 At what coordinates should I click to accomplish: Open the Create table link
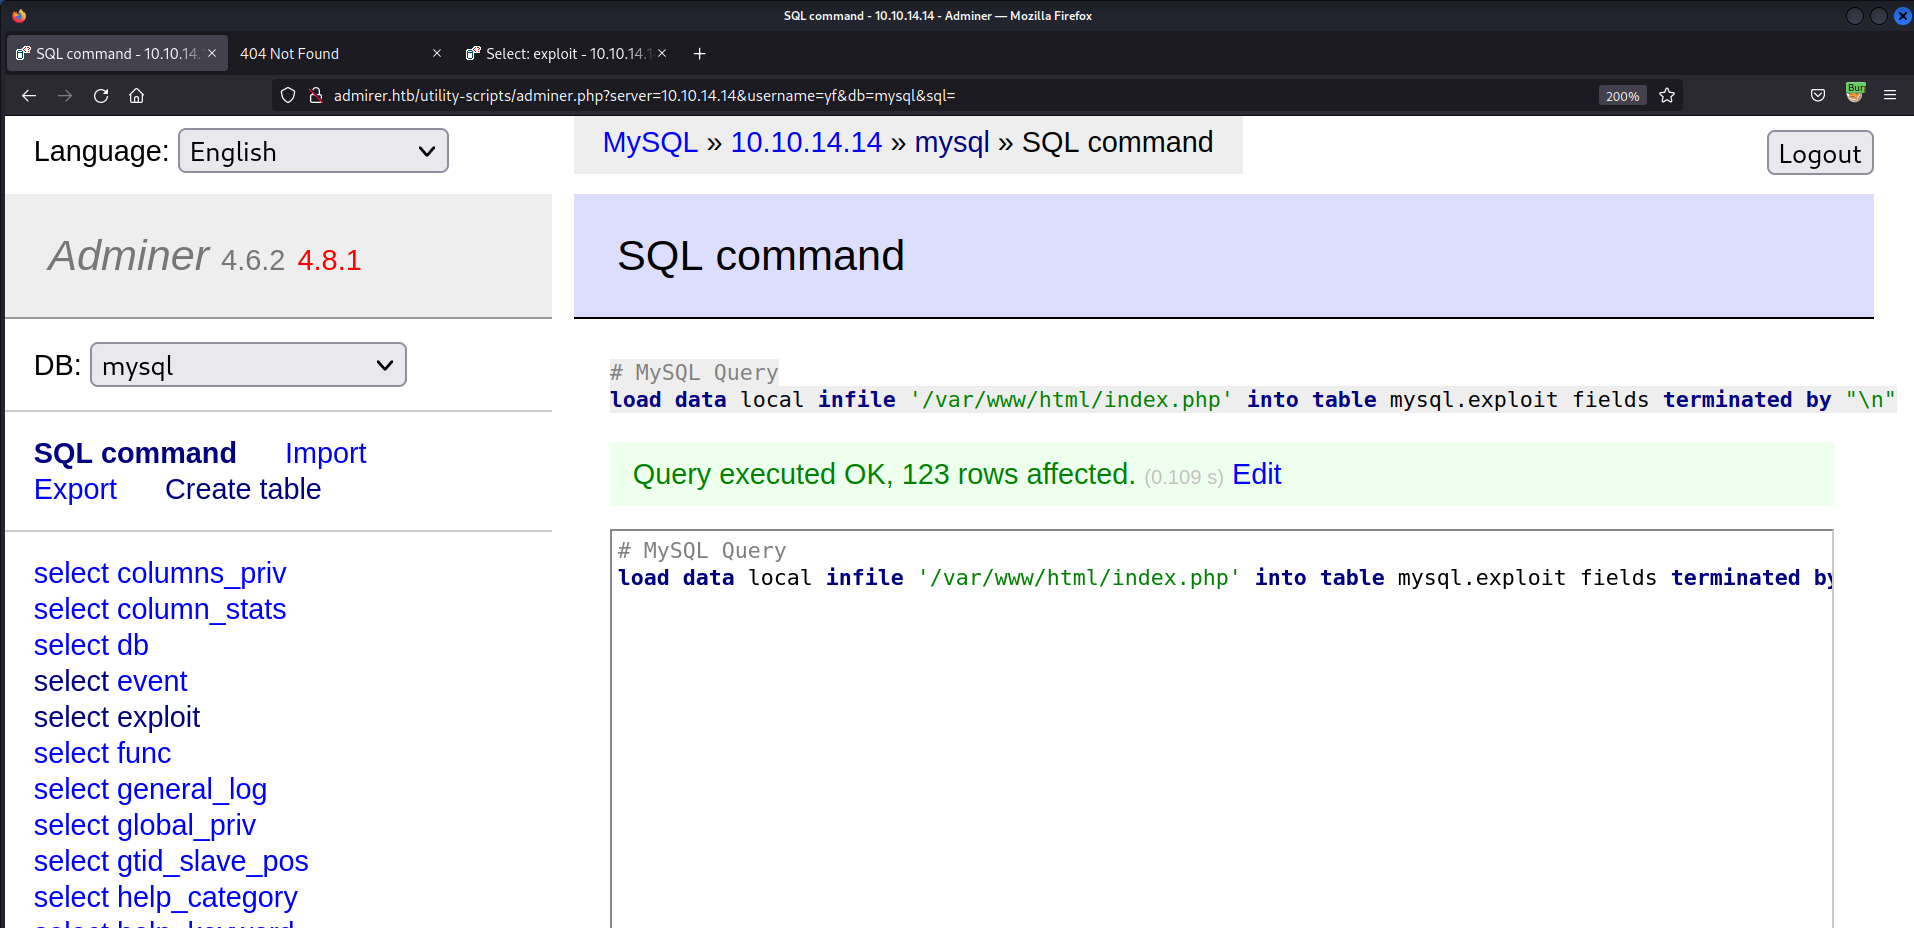(243, 489)
